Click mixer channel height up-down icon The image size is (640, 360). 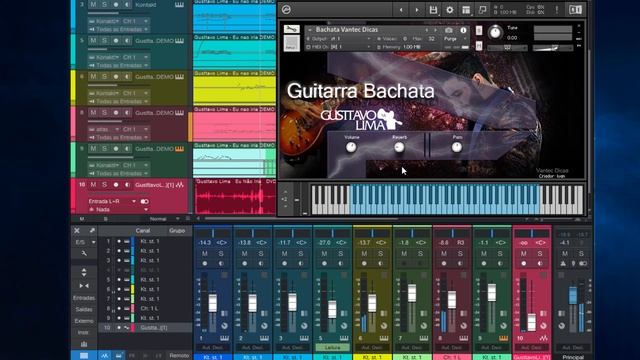point(84,272)
